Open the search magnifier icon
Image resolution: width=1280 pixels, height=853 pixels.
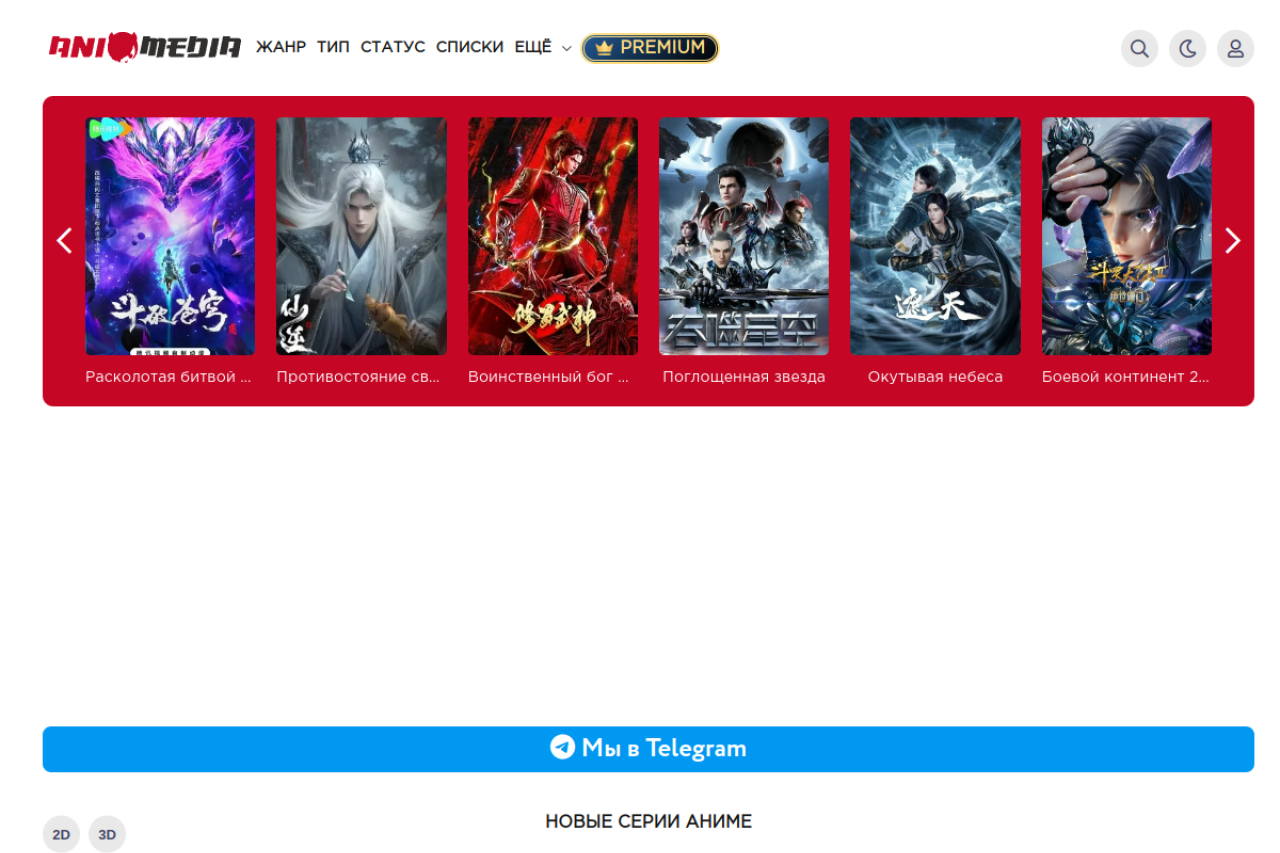coord(1139,48)
